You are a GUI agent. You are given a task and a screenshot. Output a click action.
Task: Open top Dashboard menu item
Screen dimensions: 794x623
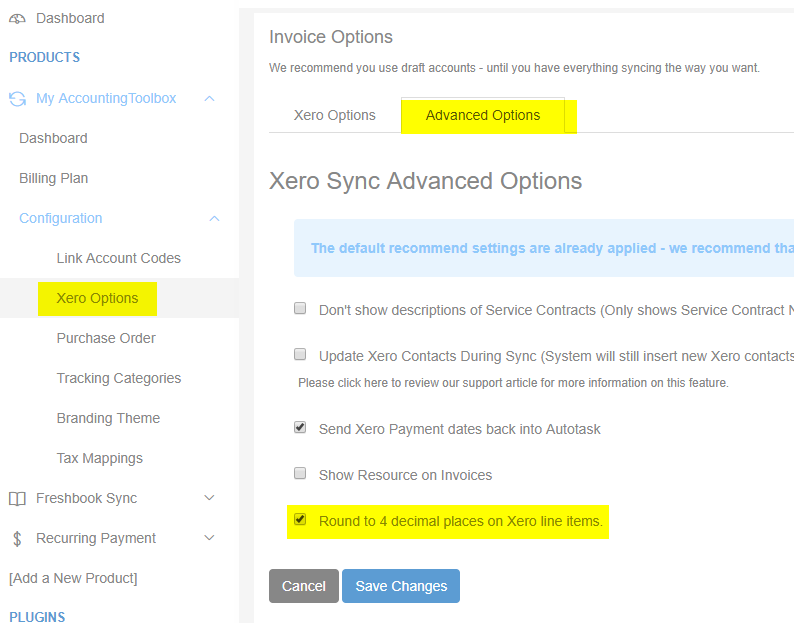point(70,18)
